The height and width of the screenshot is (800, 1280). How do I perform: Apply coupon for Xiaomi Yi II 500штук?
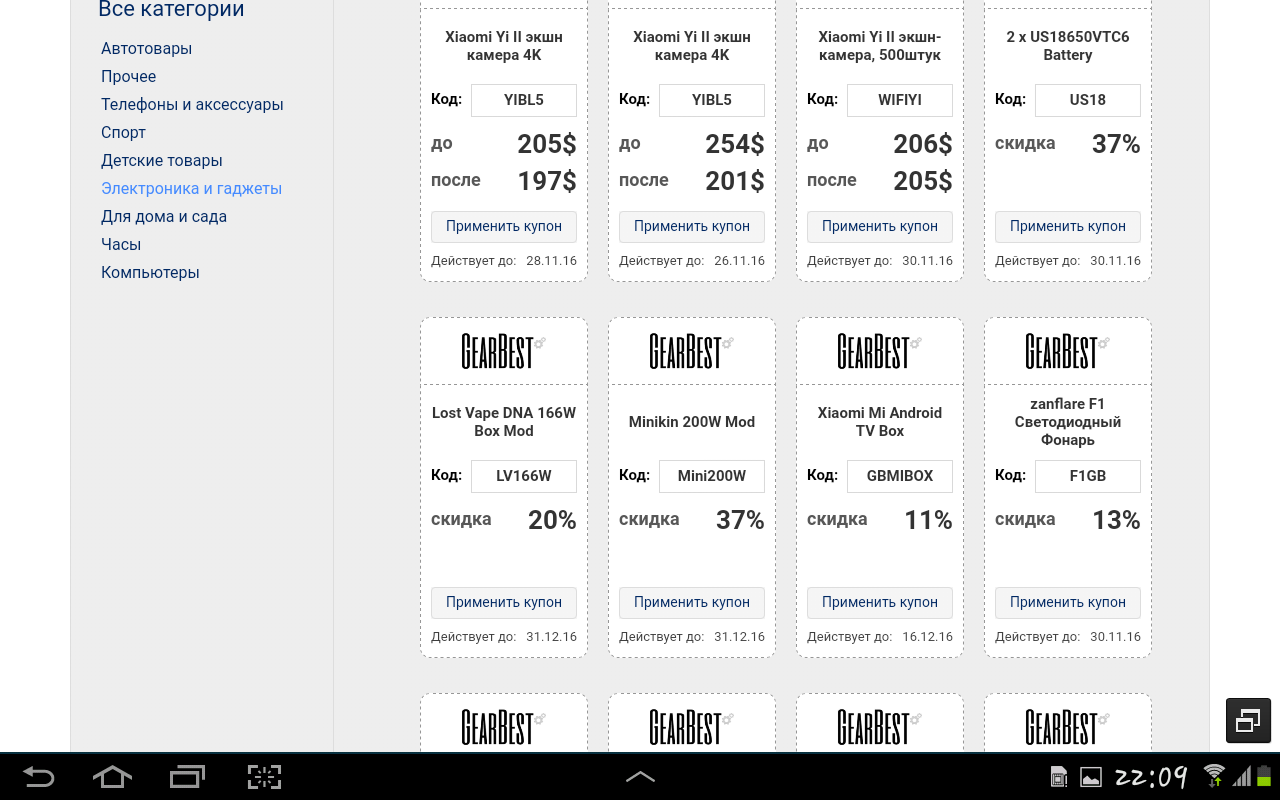click(880, 226)
